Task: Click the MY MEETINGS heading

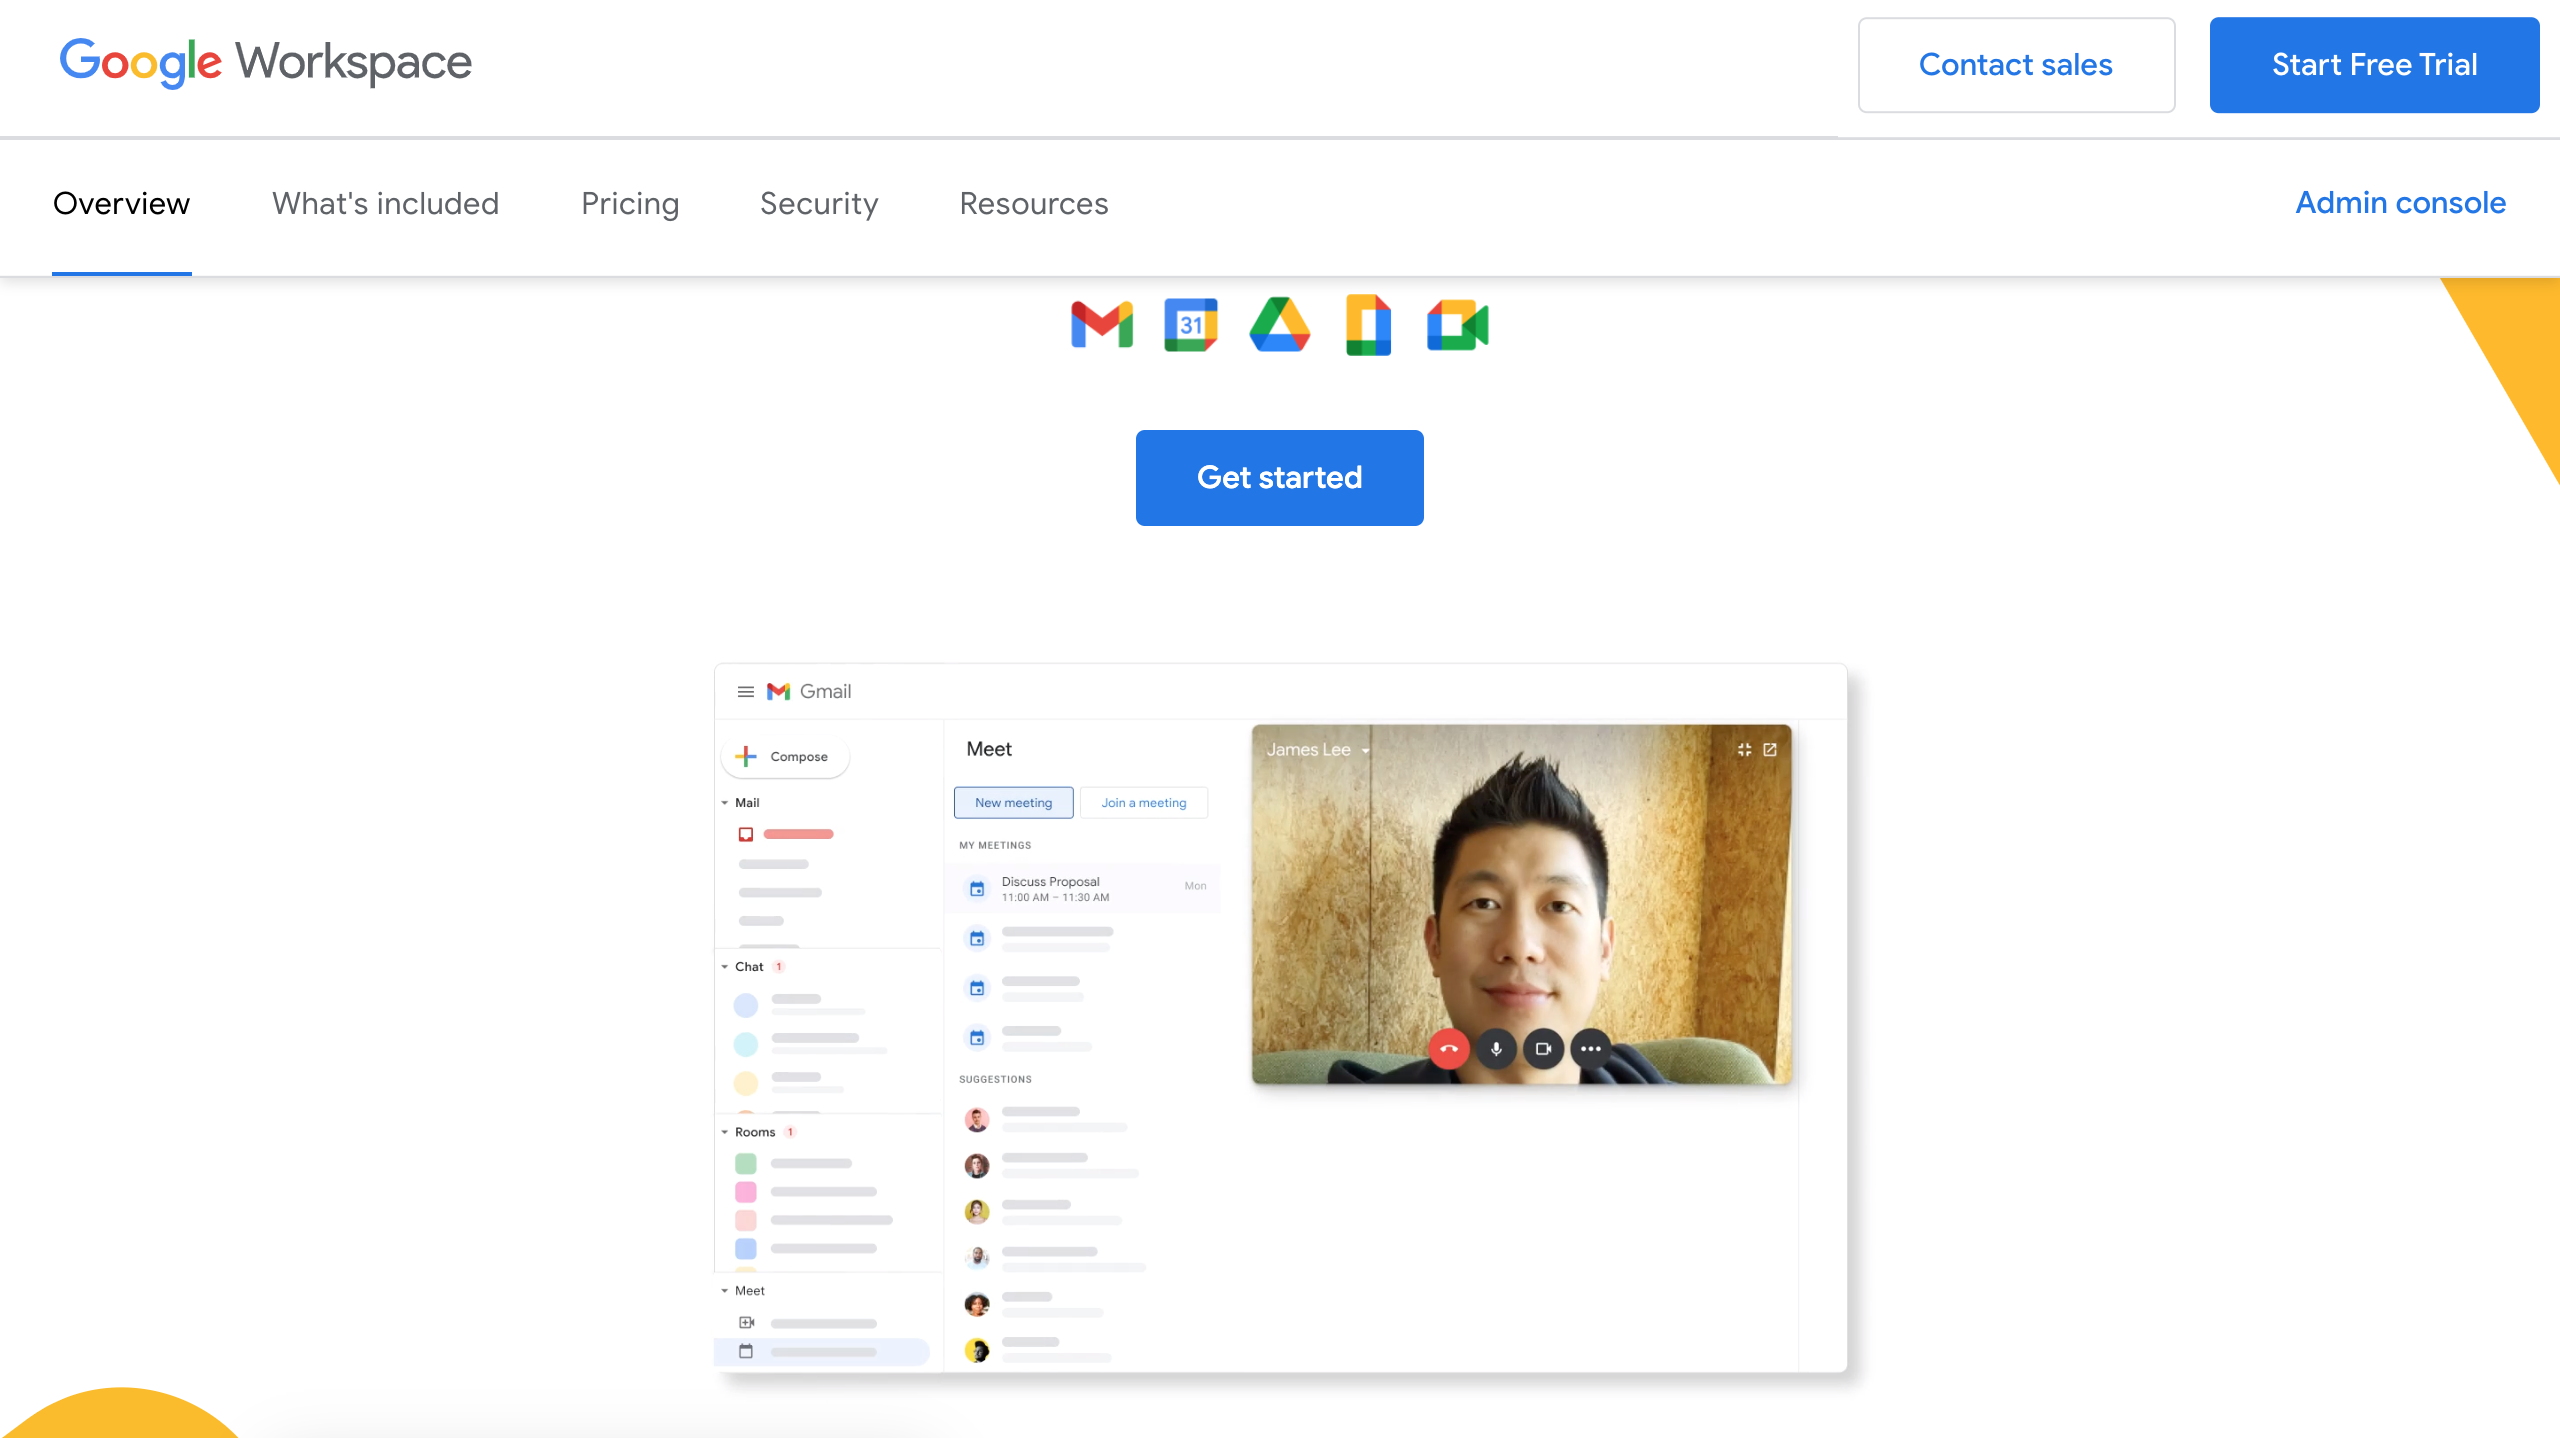Action: click(x=995, y=845)
